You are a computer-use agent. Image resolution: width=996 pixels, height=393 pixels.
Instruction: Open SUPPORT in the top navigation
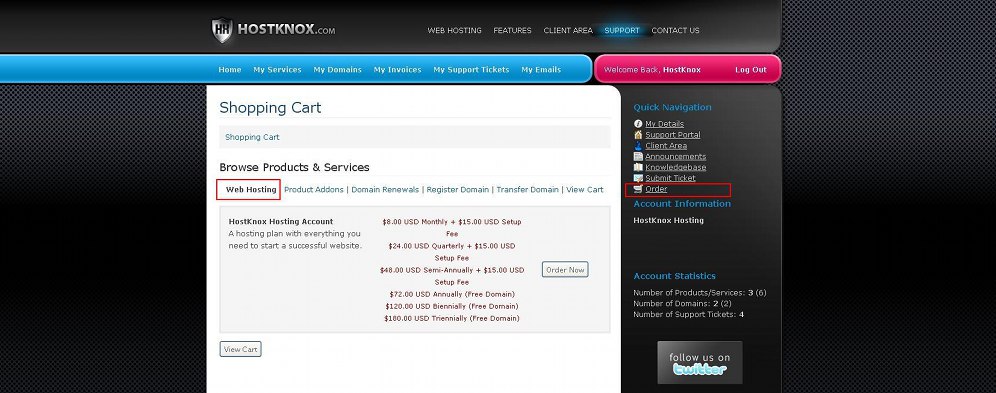click(x=622, y=30)
